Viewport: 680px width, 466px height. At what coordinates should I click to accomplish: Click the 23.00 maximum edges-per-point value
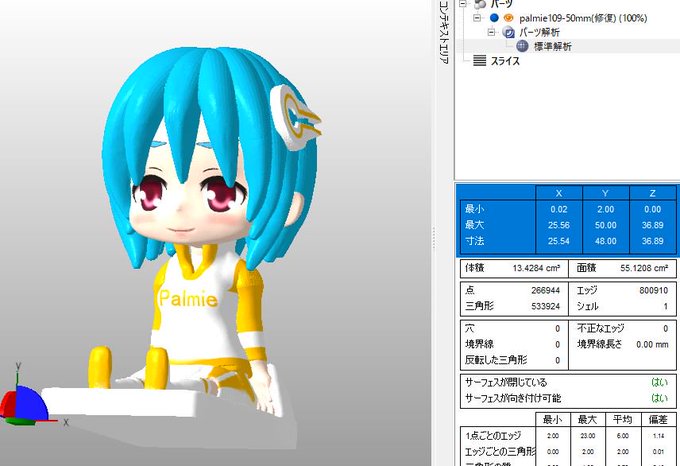(588, 436)
